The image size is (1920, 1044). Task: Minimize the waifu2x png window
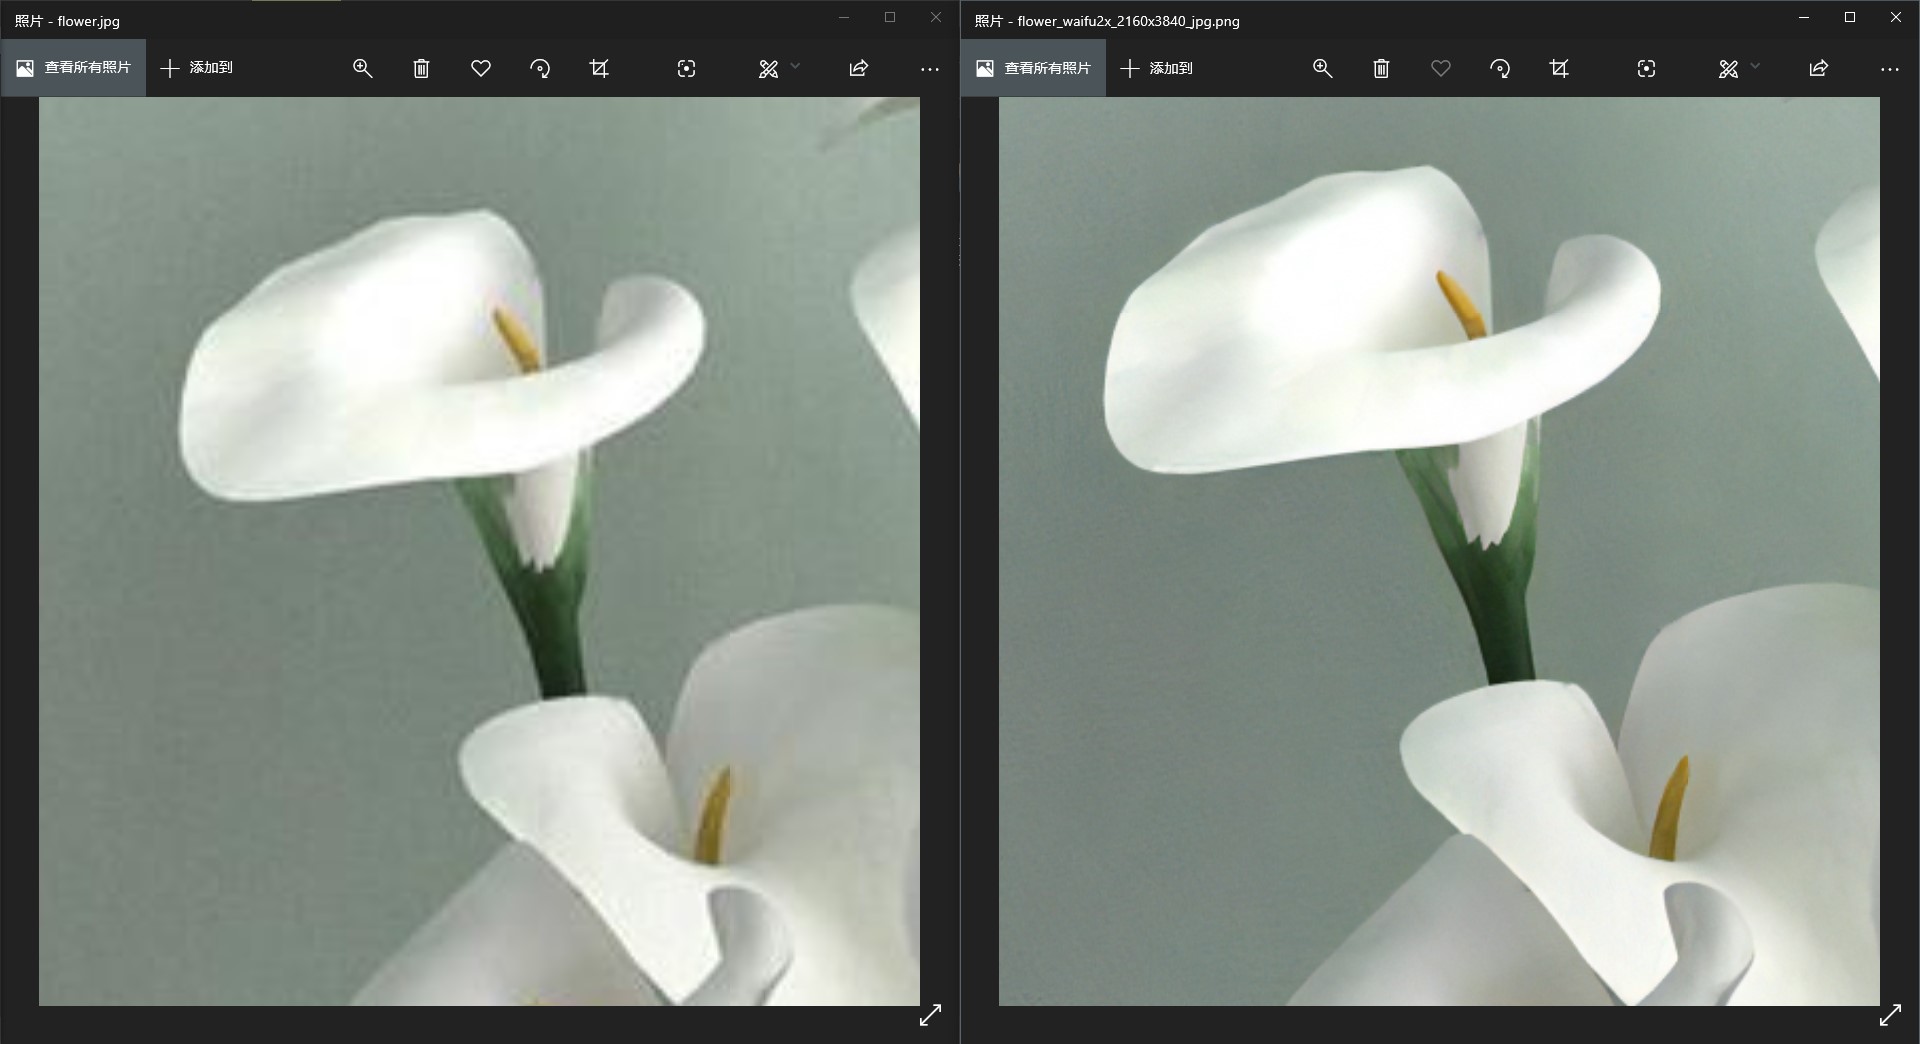click(1804, 17)
